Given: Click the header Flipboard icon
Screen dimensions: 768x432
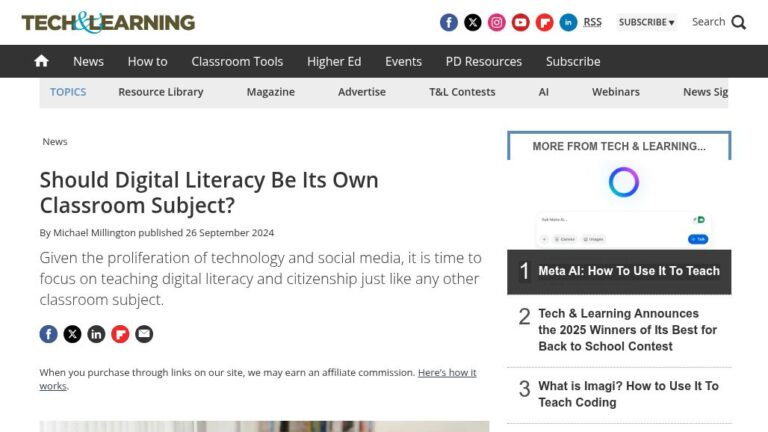Looking at the screenshot, I should pyautogui.click(x=545, y=22).
